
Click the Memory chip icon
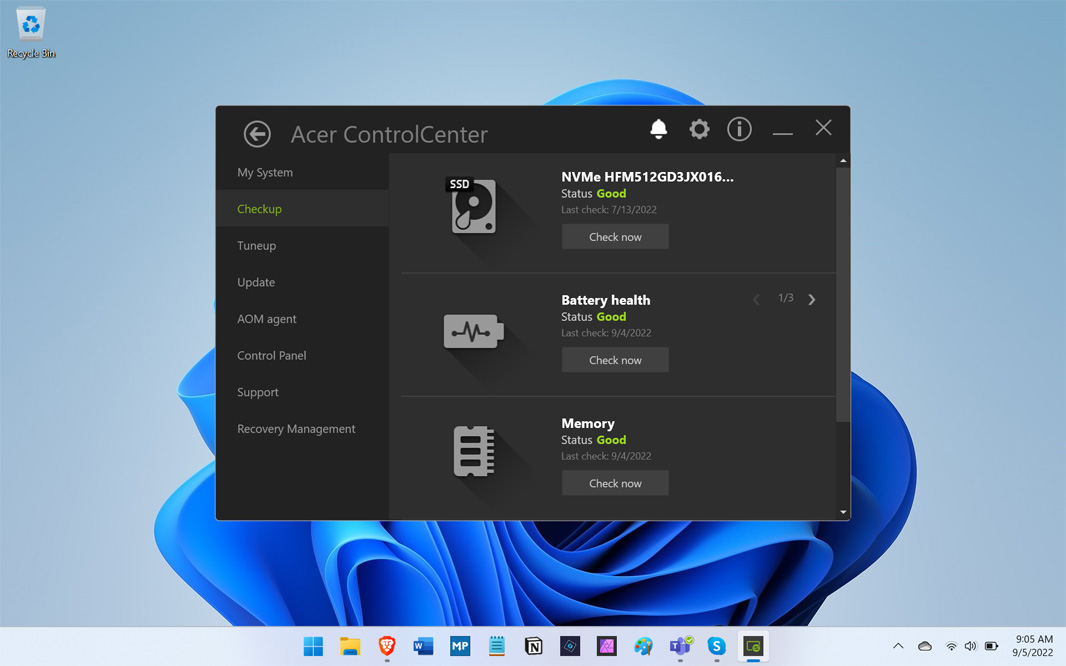(473, 451)
